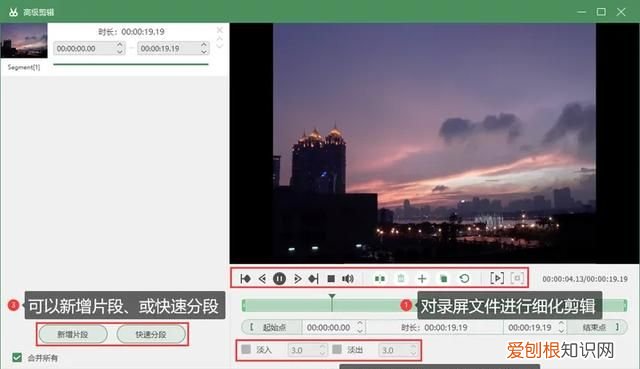The width and height of the screenshot is (640, 369).
Task: Click the trash delete segment icon
Action: (x=401, y=279)
